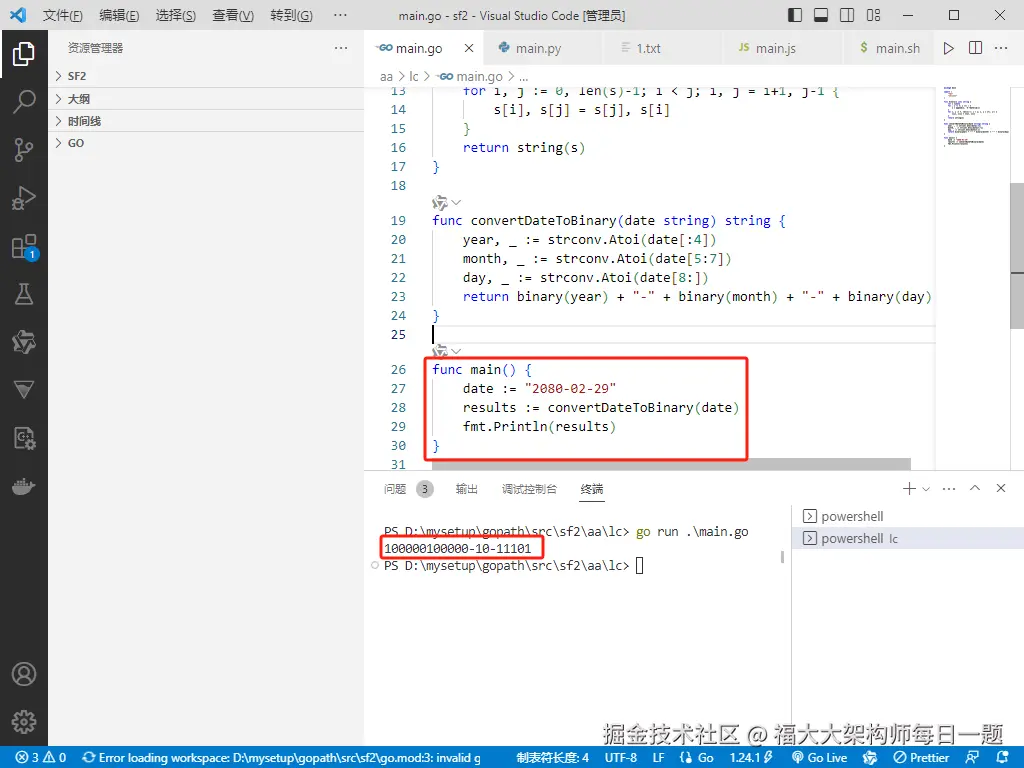
Task: Change 制表符长度: 4 indentation setting
Action: coord(552,758)
